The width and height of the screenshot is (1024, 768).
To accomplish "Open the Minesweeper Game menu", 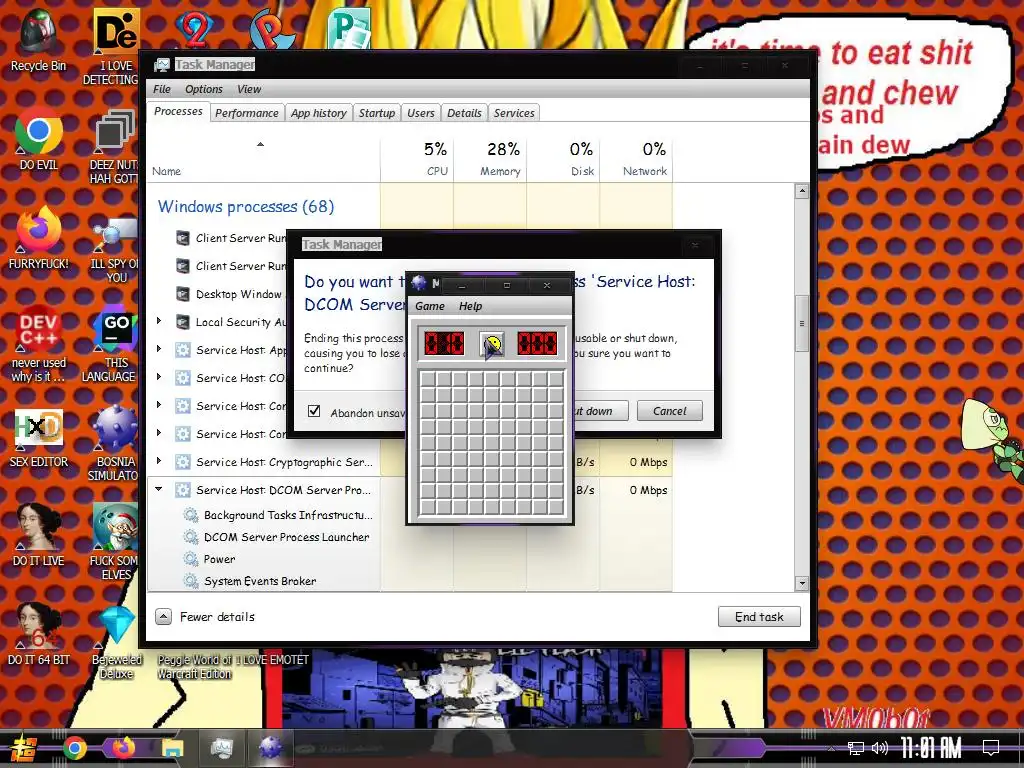I will click(x=430, y=306).
